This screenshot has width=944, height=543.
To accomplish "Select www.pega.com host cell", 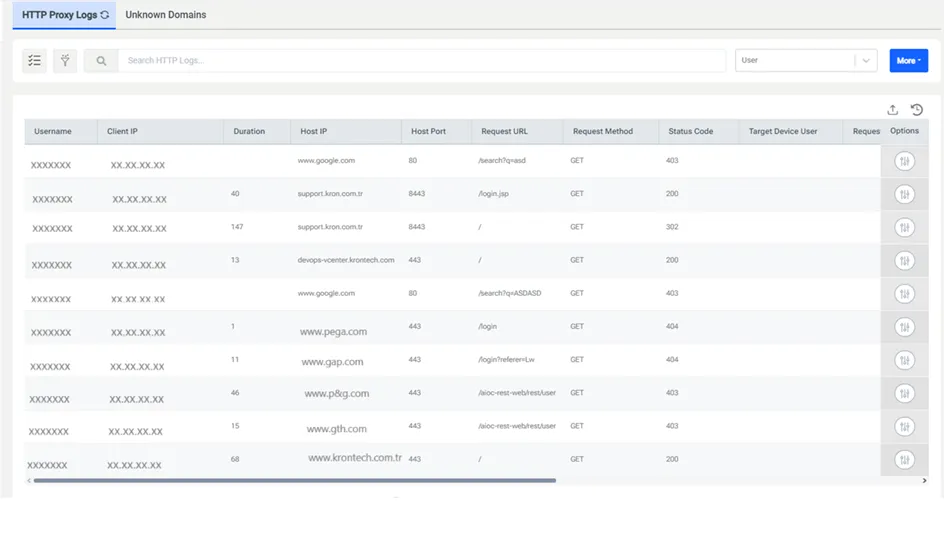I will (x=334, y=332).
